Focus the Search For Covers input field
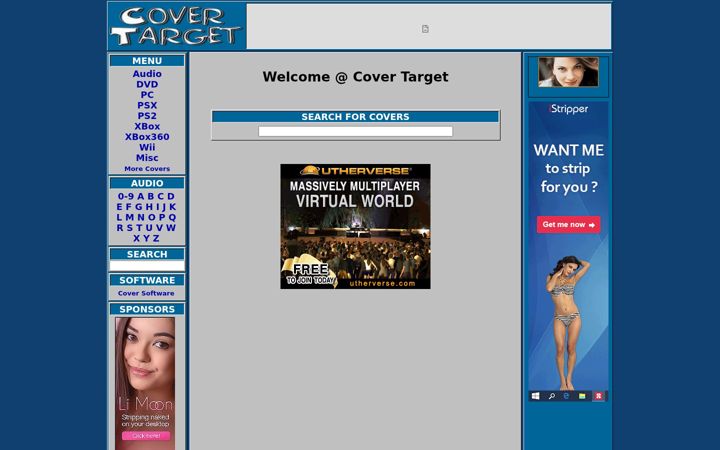This screenshot has width=720, height=450. [355, 132]
